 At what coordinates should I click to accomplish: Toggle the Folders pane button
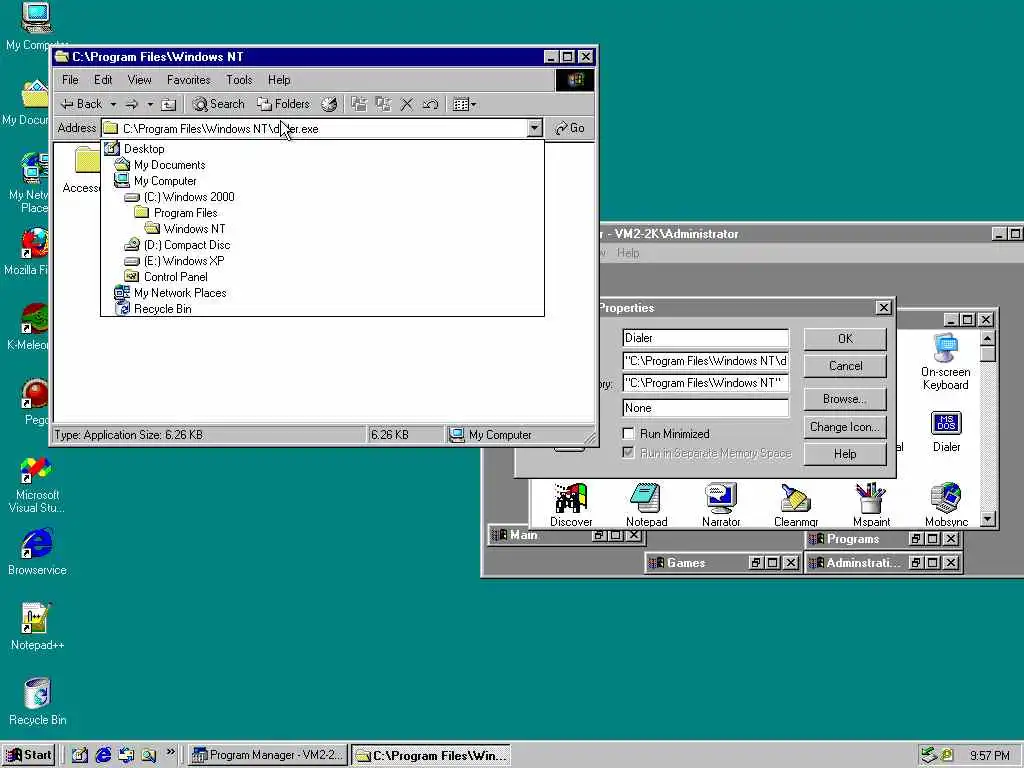[x=283, y=104]
